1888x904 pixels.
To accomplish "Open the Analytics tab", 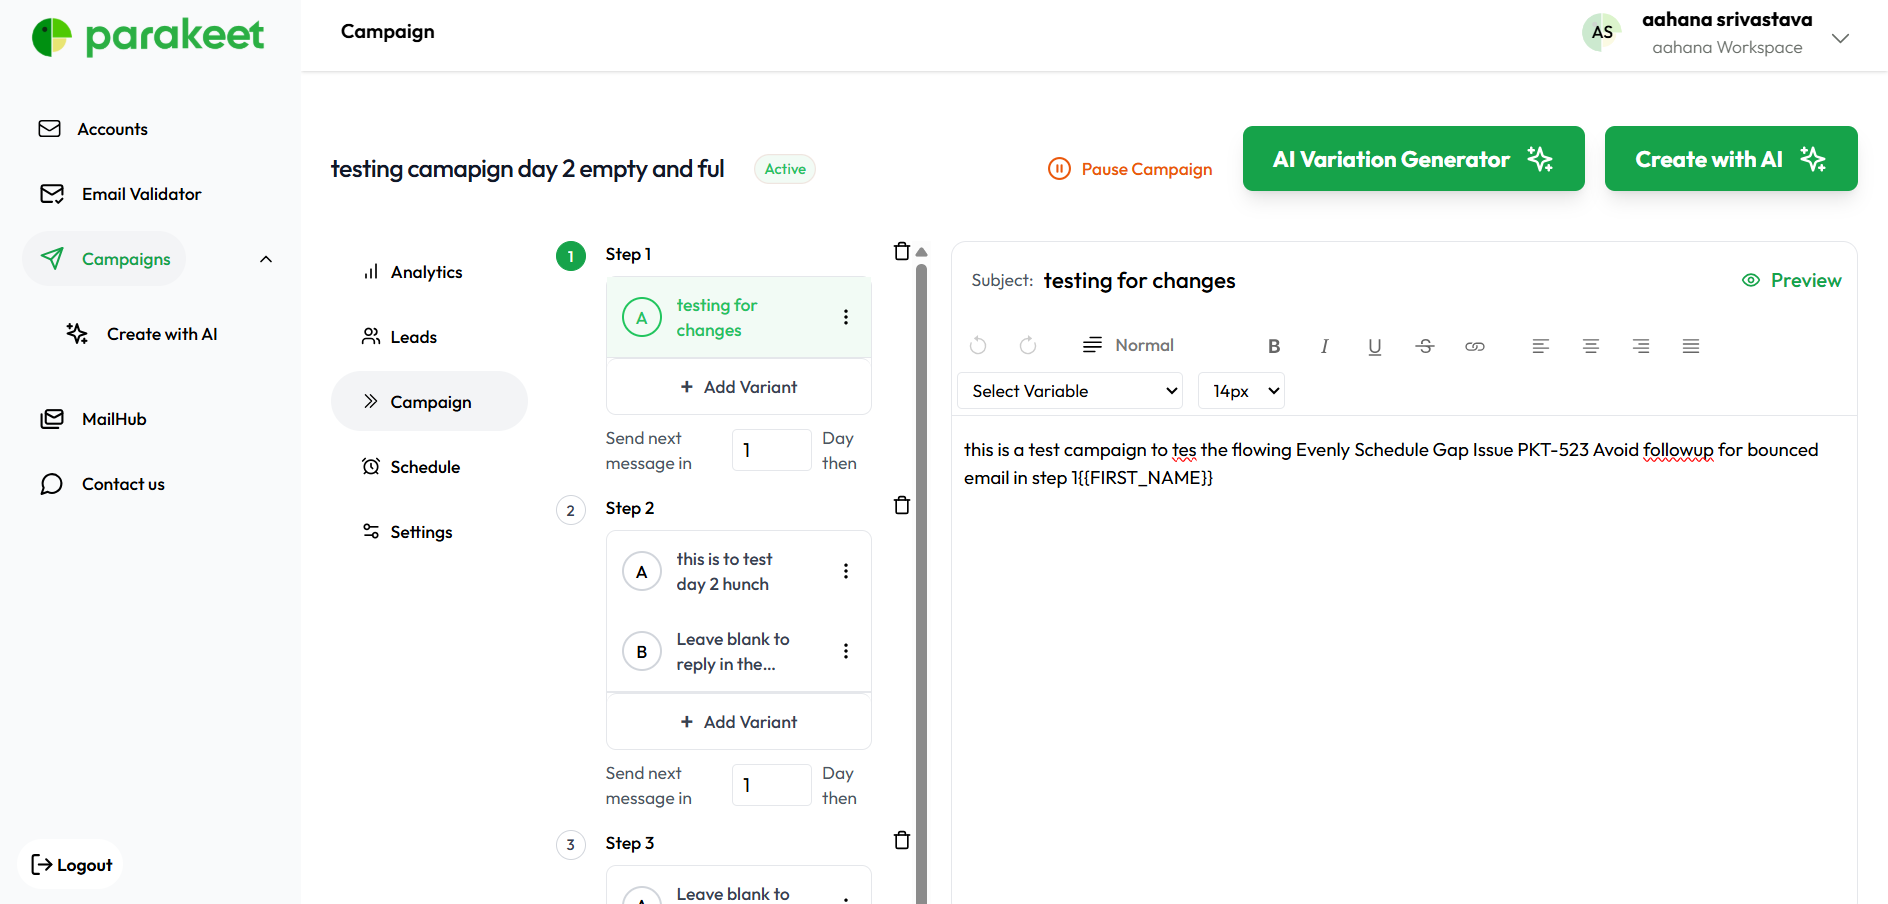I will 425,272.
